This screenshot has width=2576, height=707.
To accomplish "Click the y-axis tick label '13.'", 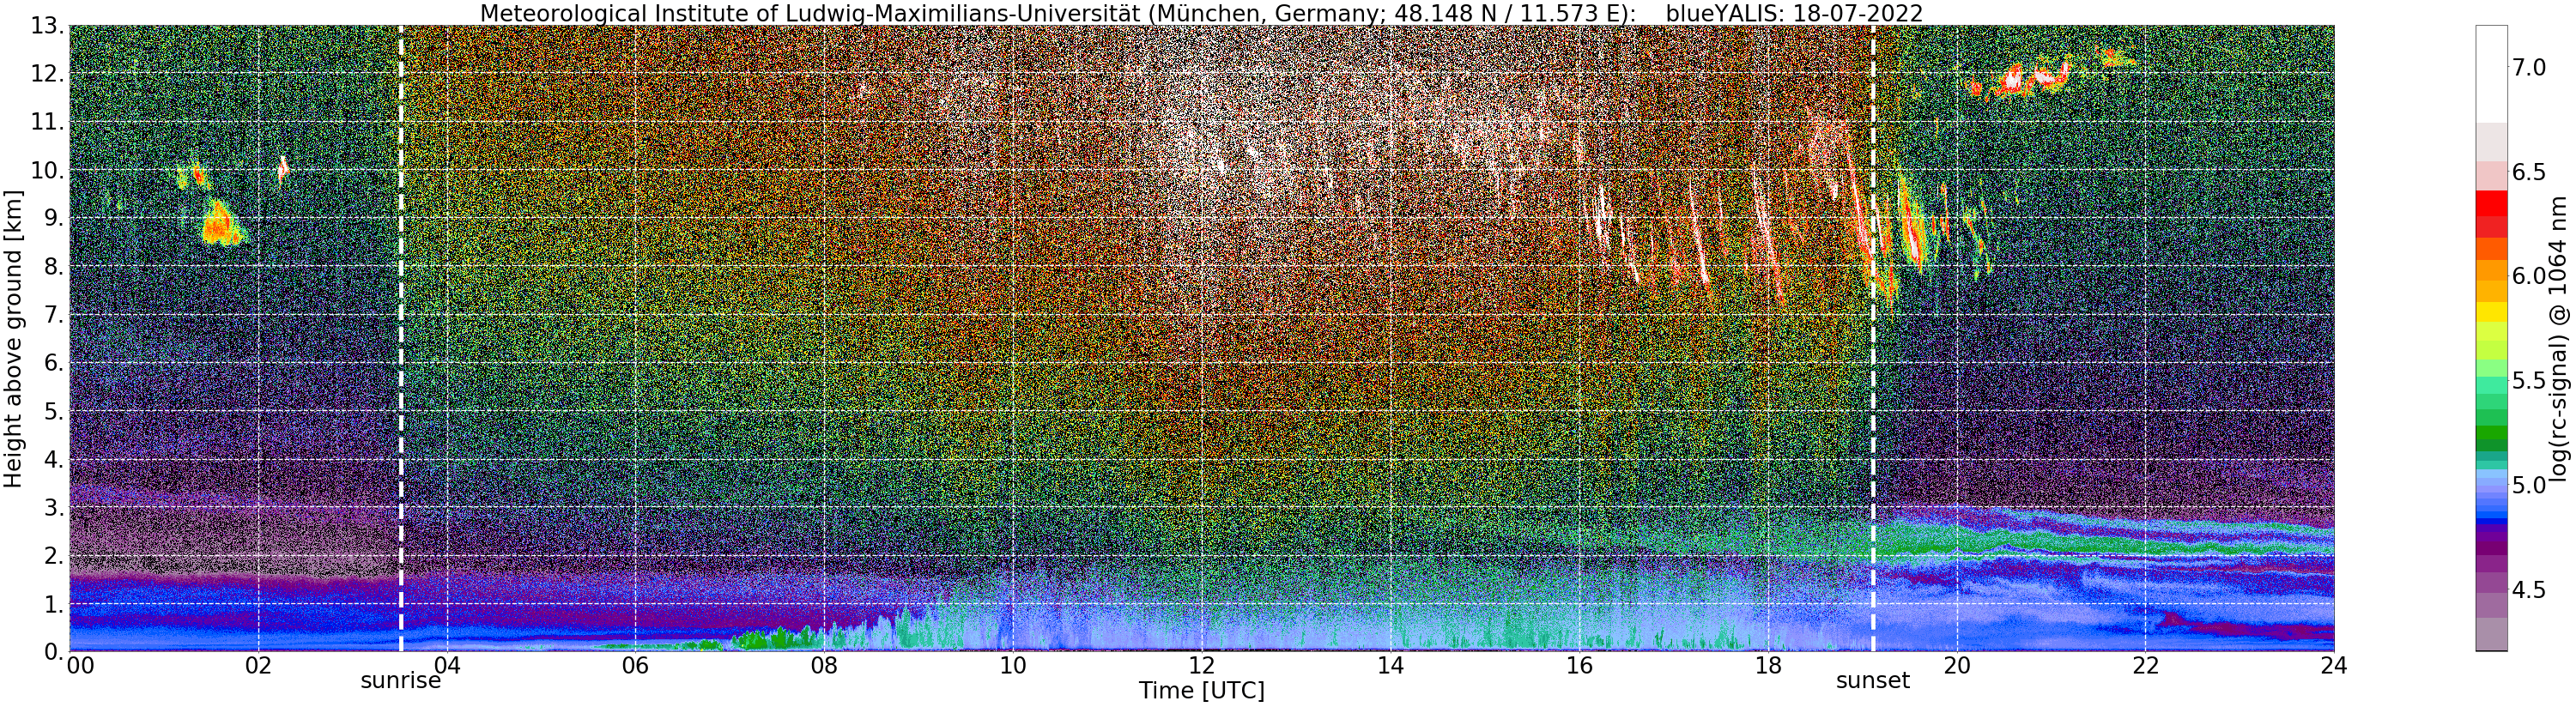I will (47, 26).
